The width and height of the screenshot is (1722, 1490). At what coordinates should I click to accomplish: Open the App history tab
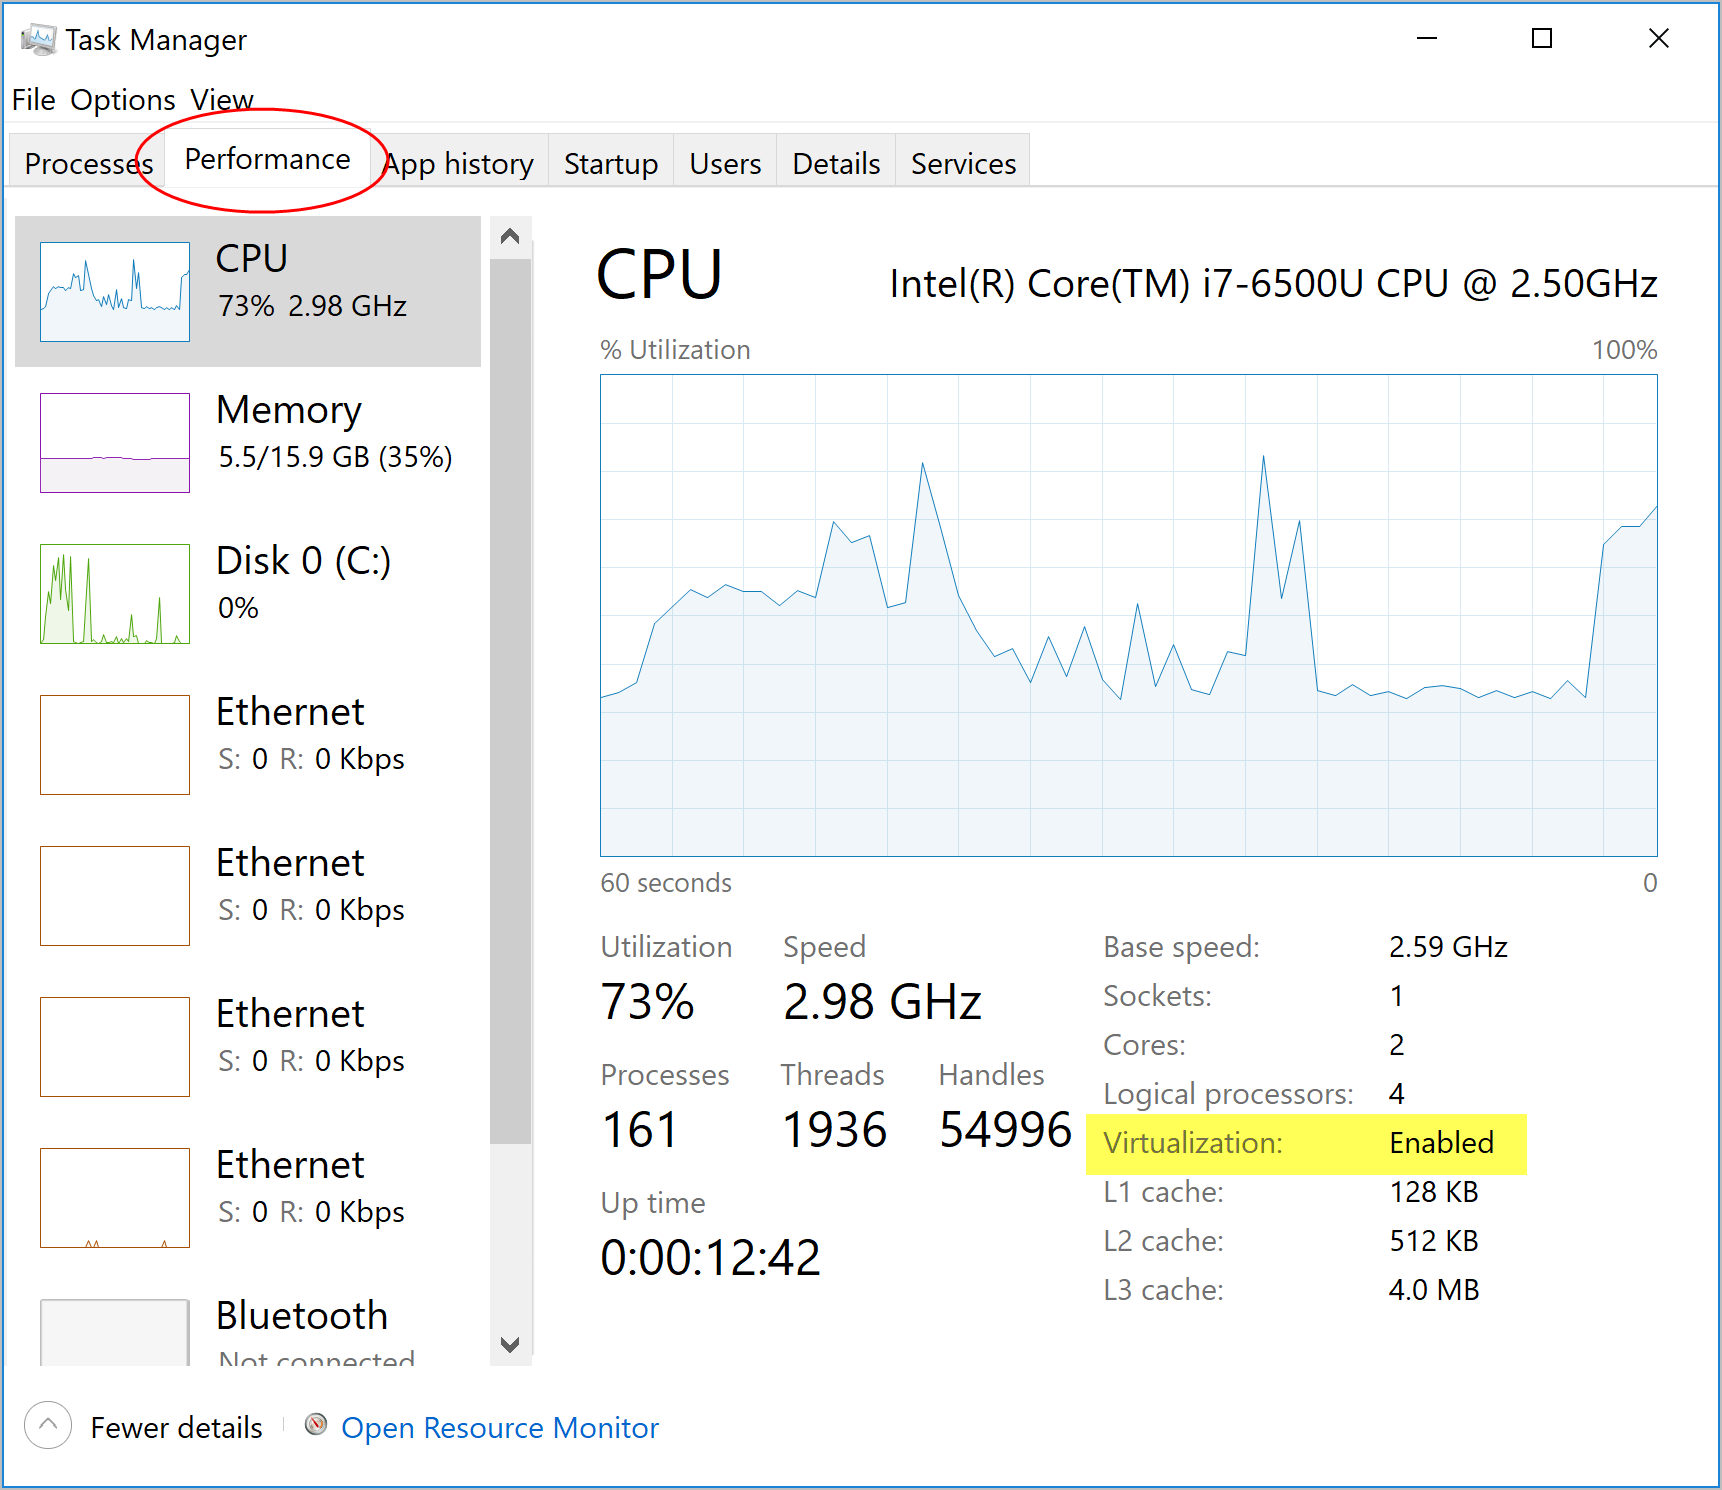pos(459,163)
